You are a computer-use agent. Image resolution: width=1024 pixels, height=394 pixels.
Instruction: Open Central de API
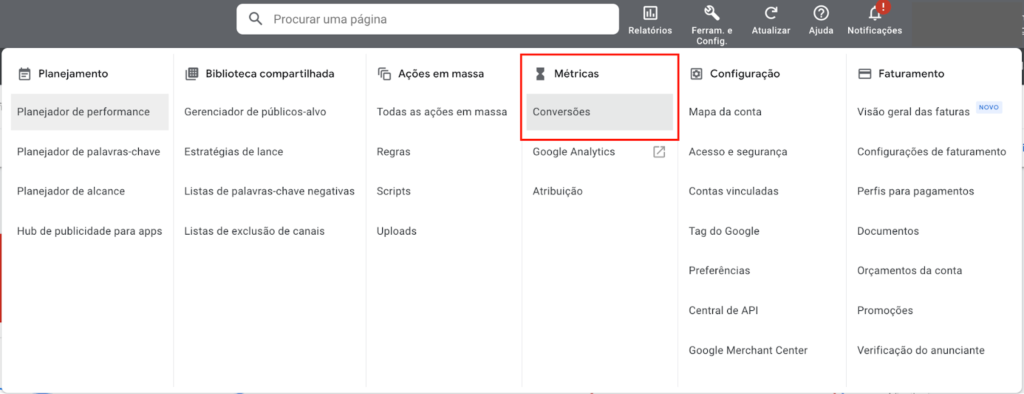[x=723, y=310]
